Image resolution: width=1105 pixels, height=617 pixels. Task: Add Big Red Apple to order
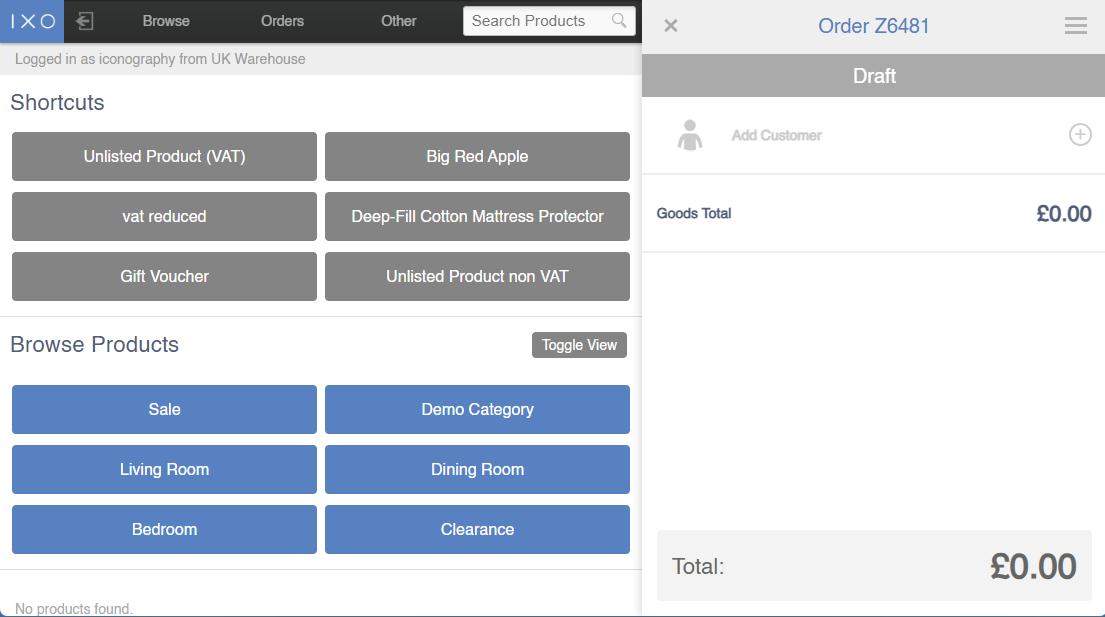pos(477,157)
